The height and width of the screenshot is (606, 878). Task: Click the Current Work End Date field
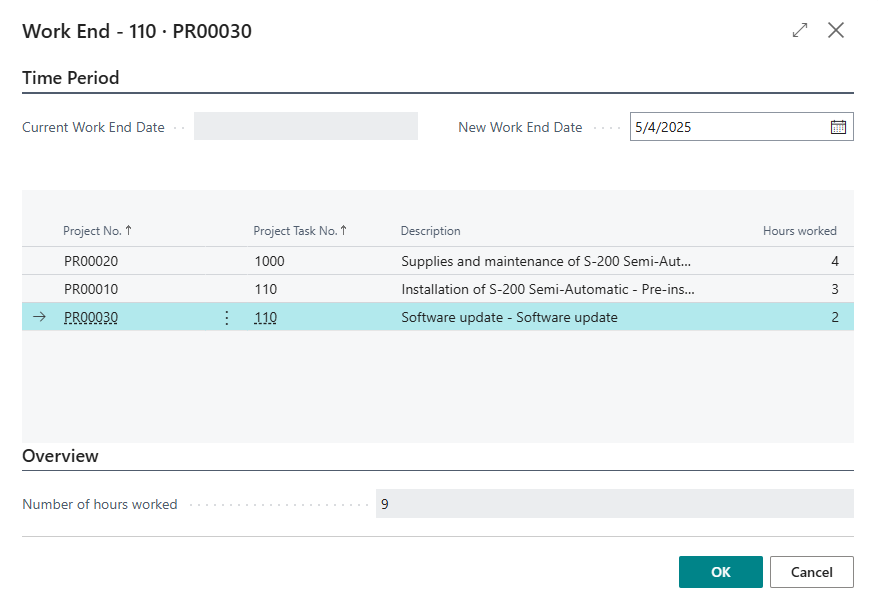[x=305, y=127]
